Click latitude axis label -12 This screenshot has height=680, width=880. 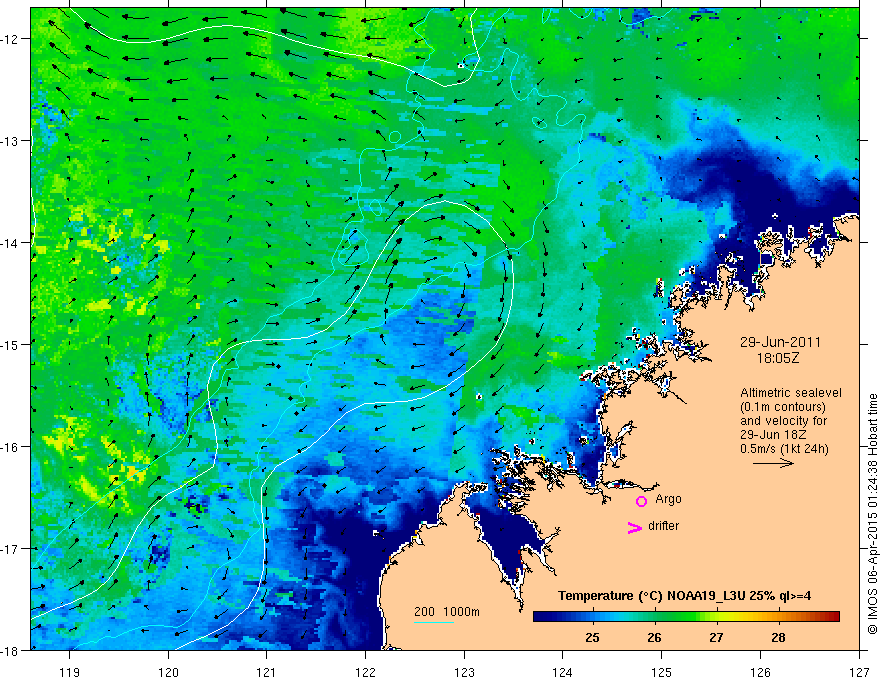(x=10, y=39)
